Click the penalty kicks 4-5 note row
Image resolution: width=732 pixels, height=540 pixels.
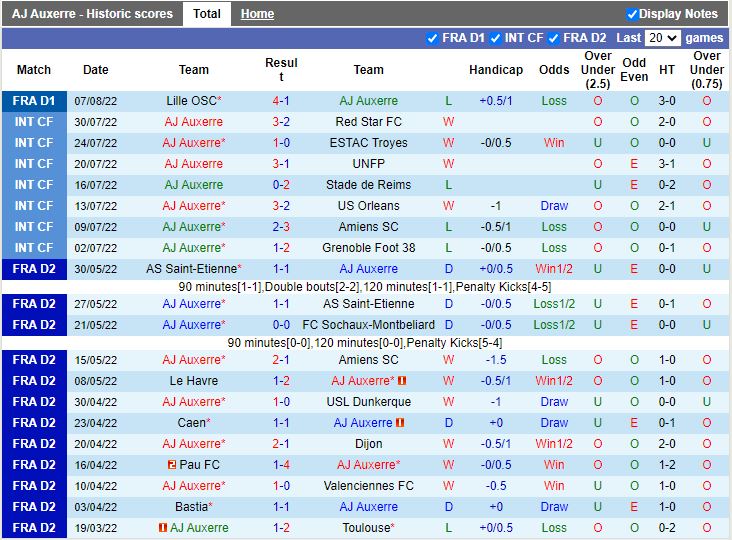point(365,287)
